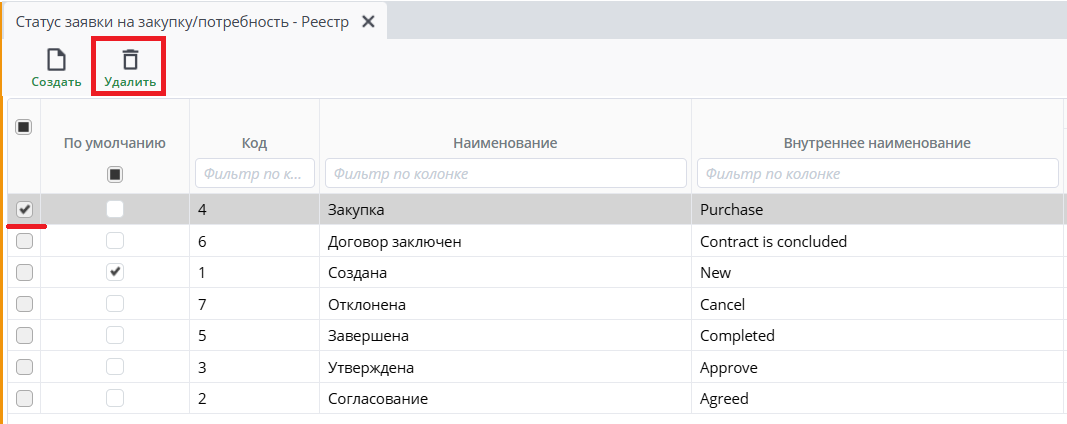Toggle the select-all rows header checkbox

coord(24,127)
